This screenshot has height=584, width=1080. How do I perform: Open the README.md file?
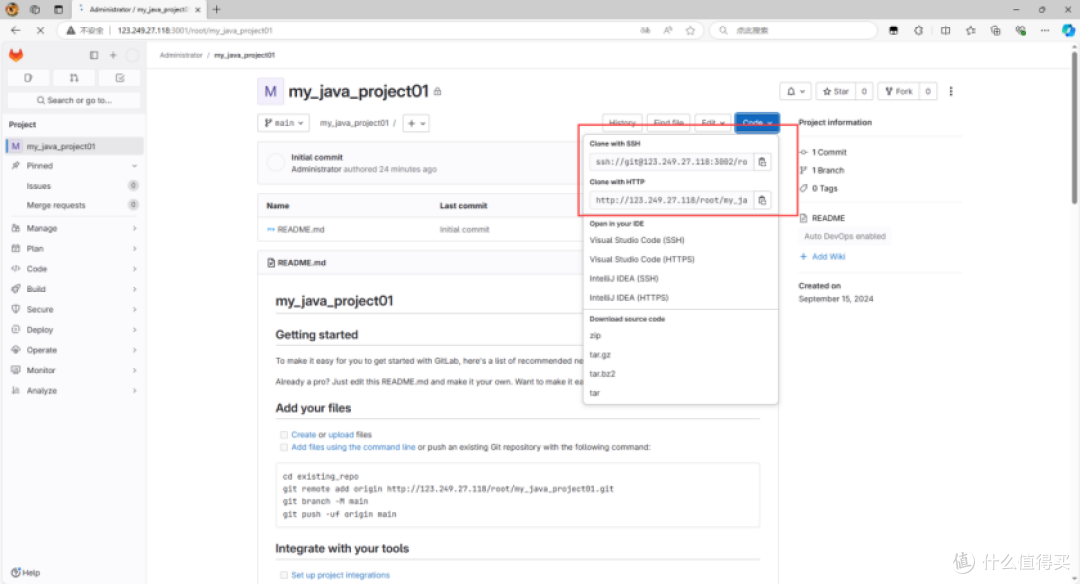pyautogui.click(x=301, y=230)
